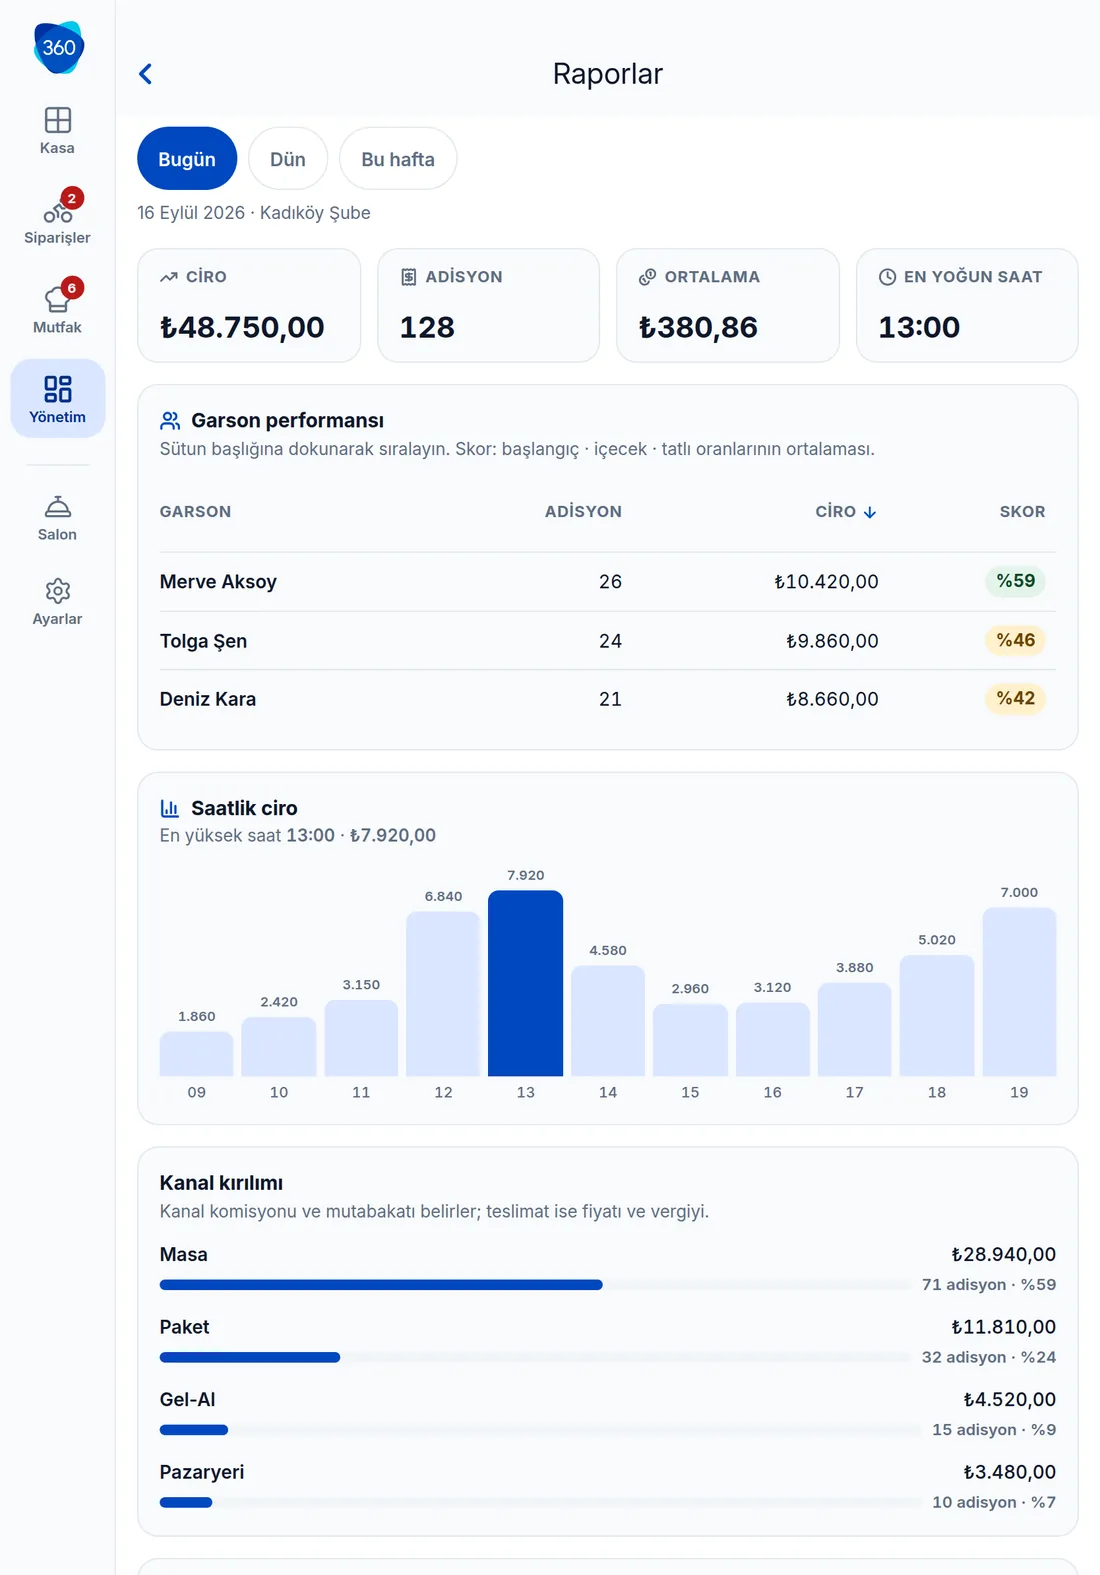
Task: Switch to the Bu hafta tab
Action: point(398,159)
